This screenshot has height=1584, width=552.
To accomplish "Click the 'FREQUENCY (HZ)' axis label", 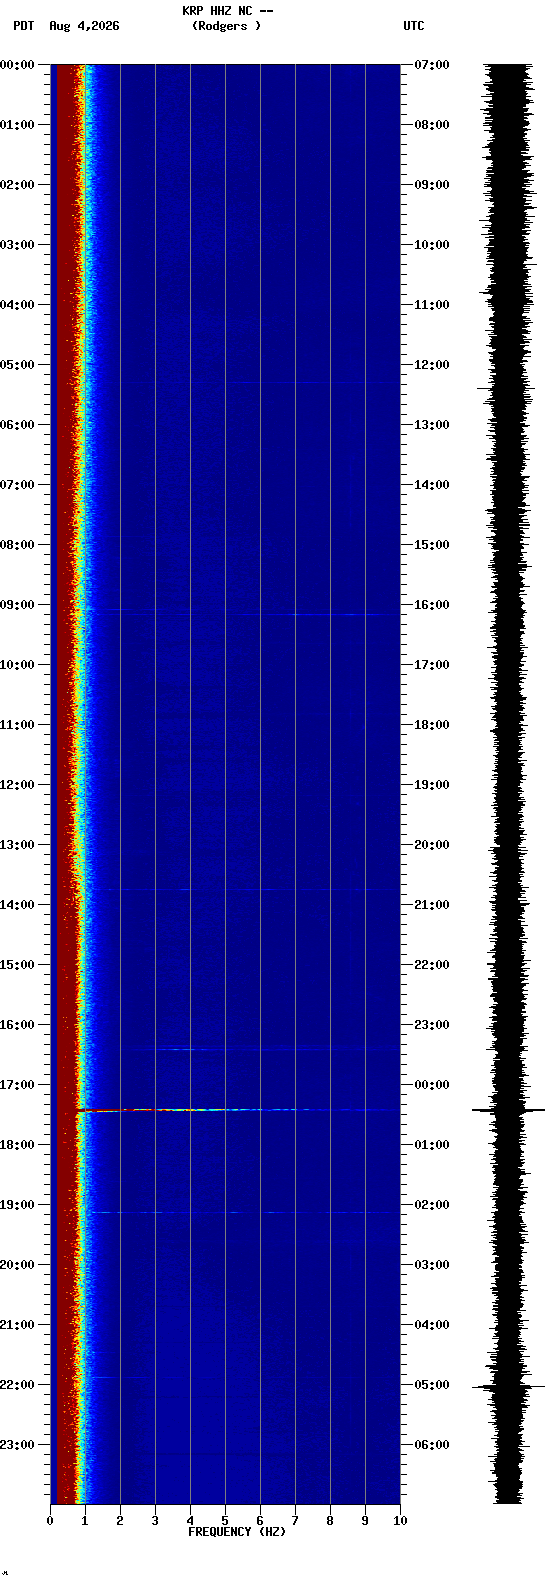I will tap(237, 1532).
